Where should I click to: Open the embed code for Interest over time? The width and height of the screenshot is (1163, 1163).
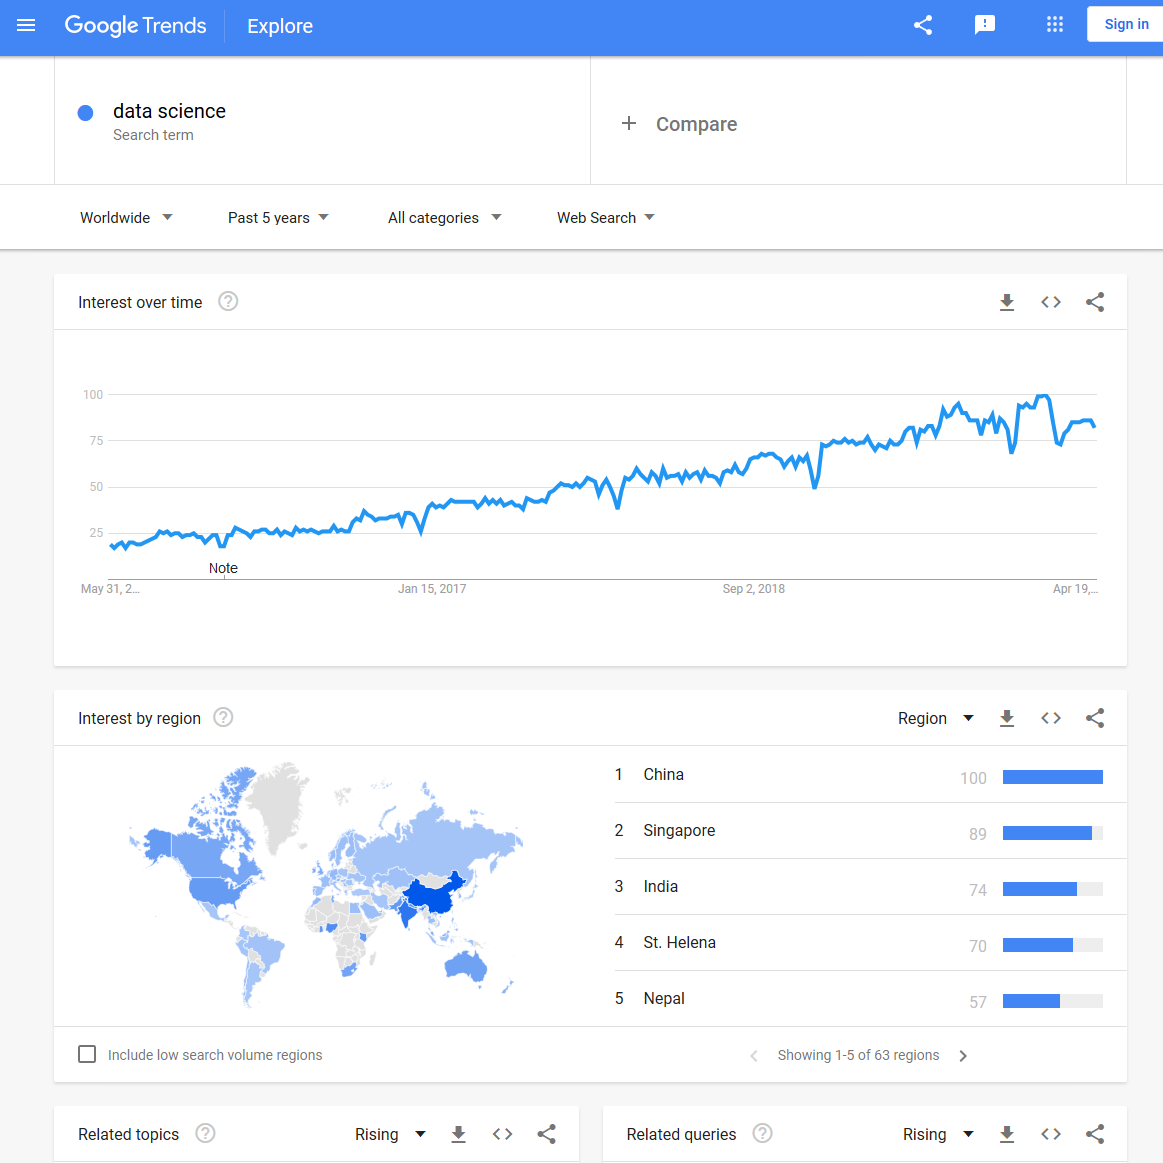(1051, 302)
